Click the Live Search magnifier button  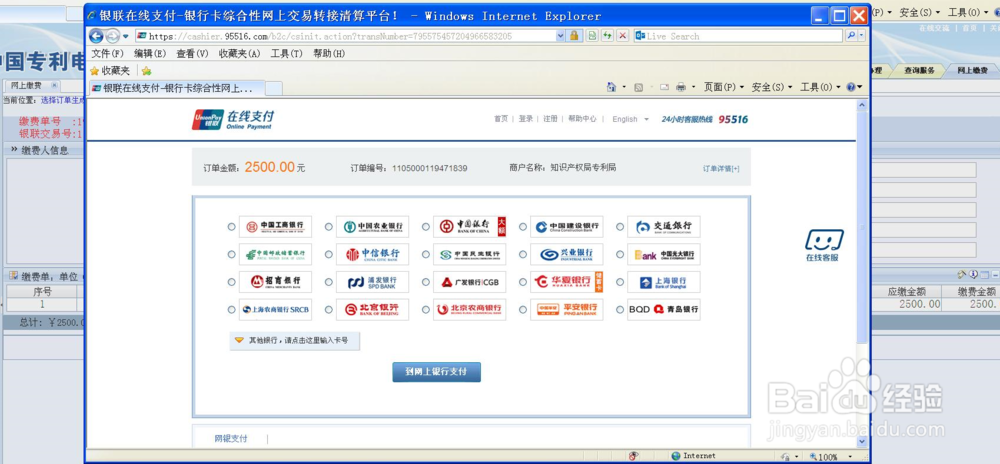click(852, 36)
